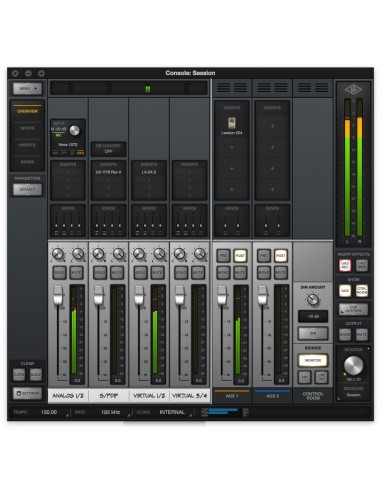Click the Universal Audio logo icon
This screenshot has height=492, width=381.
click(x=353, y=89)
